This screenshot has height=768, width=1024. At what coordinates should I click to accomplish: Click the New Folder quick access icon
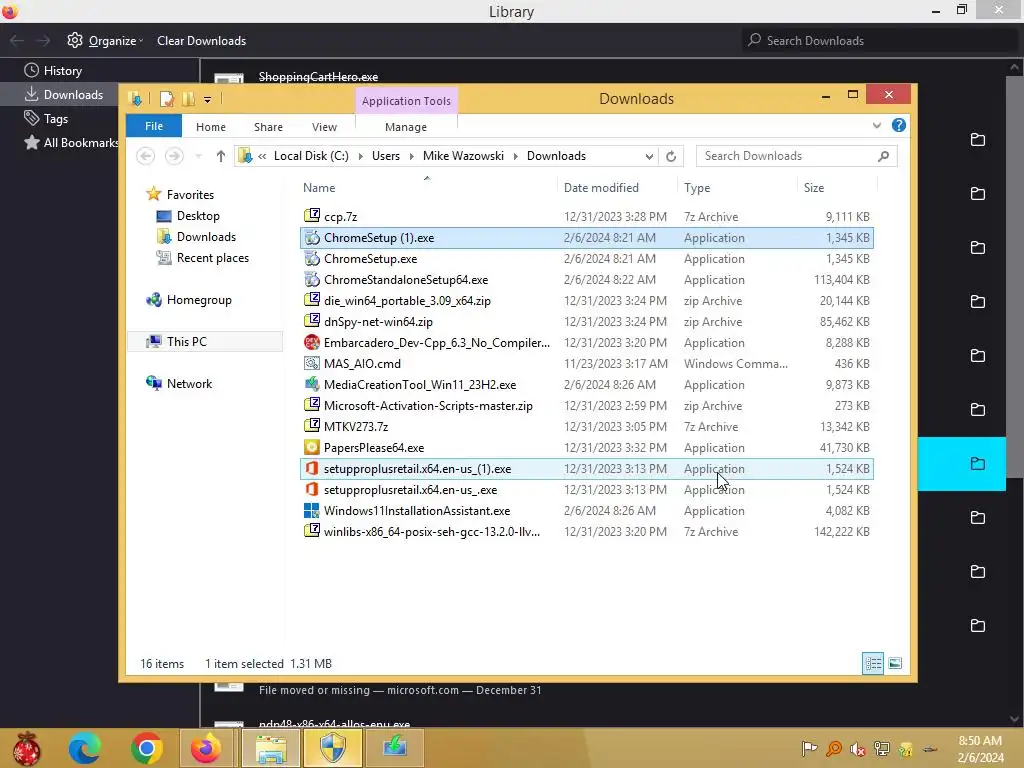[189, 99]
